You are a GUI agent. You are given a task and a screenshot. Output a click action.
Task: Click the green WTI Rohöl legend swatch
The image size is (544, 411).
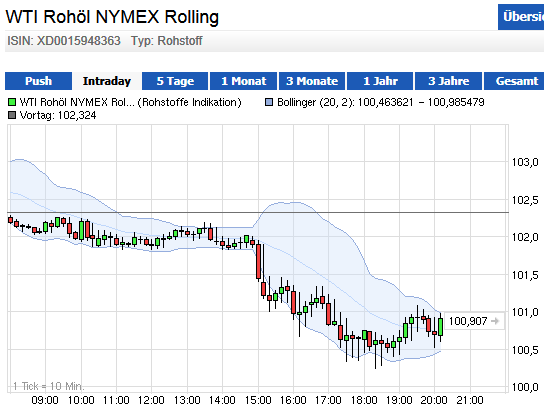[12, 102]
